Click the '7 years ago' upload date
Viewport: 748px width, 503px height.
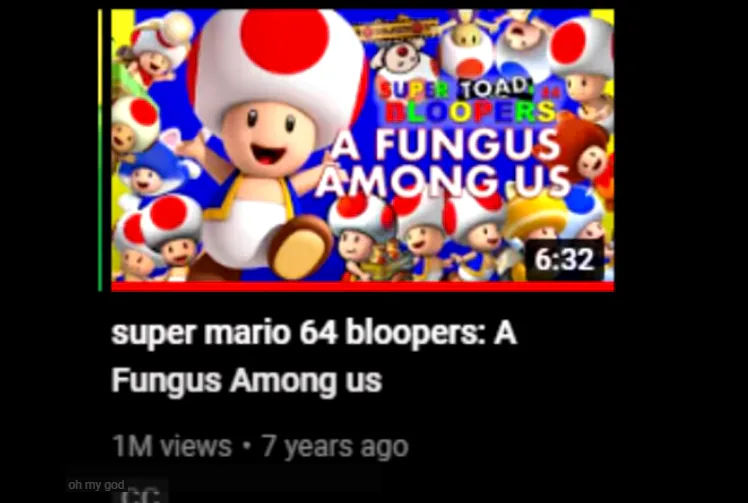335,447
